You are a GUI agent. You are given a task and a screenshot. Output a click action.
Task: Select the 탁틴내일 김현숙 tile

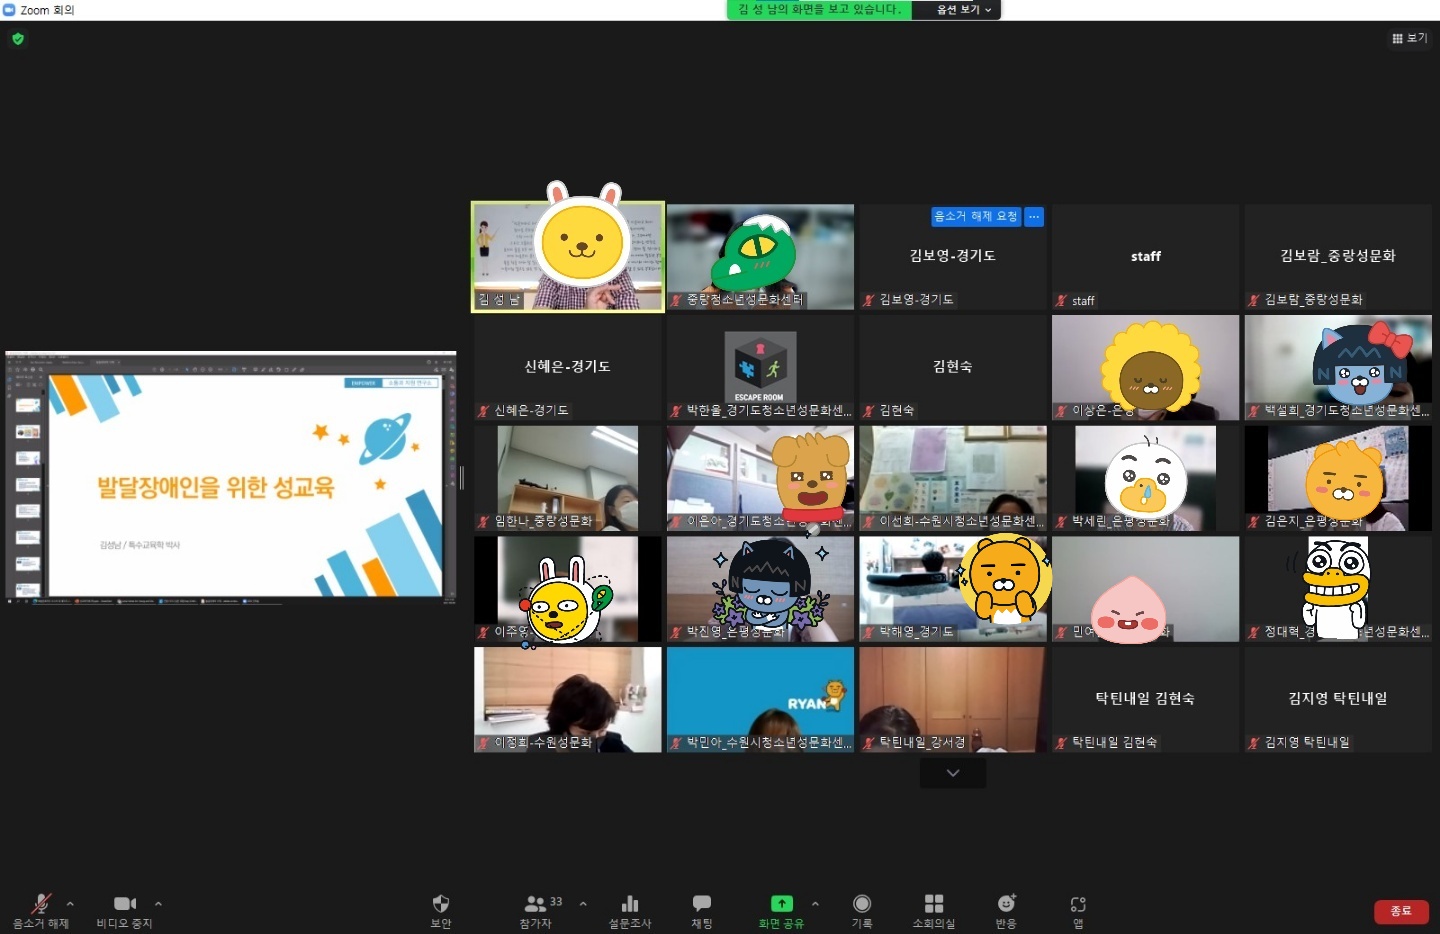pyautogui.click(x=1145, y=700)
